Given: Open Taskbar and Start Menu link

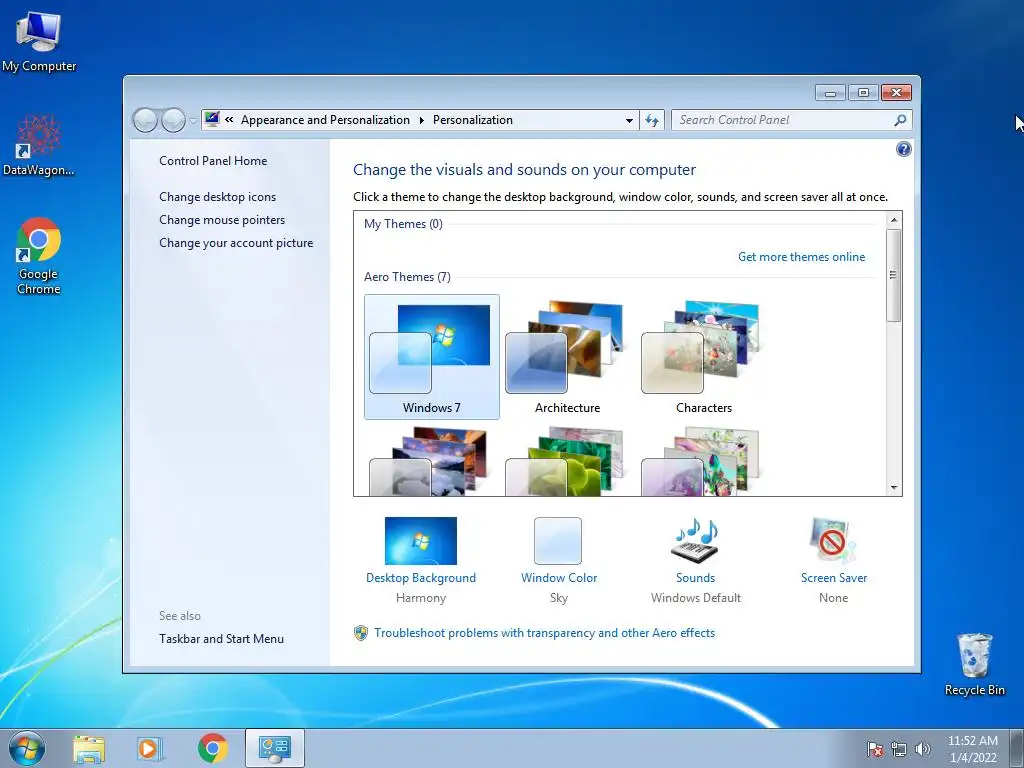Looking at the screenshot, I should point(221,639).
